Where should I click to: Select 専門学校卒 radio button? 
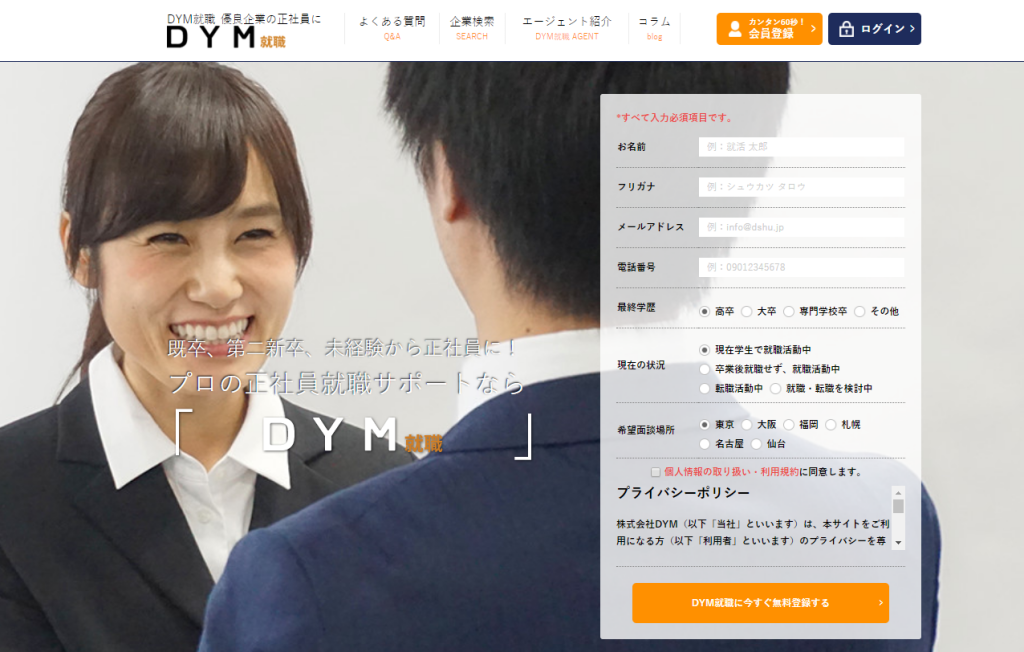(789, 312)
